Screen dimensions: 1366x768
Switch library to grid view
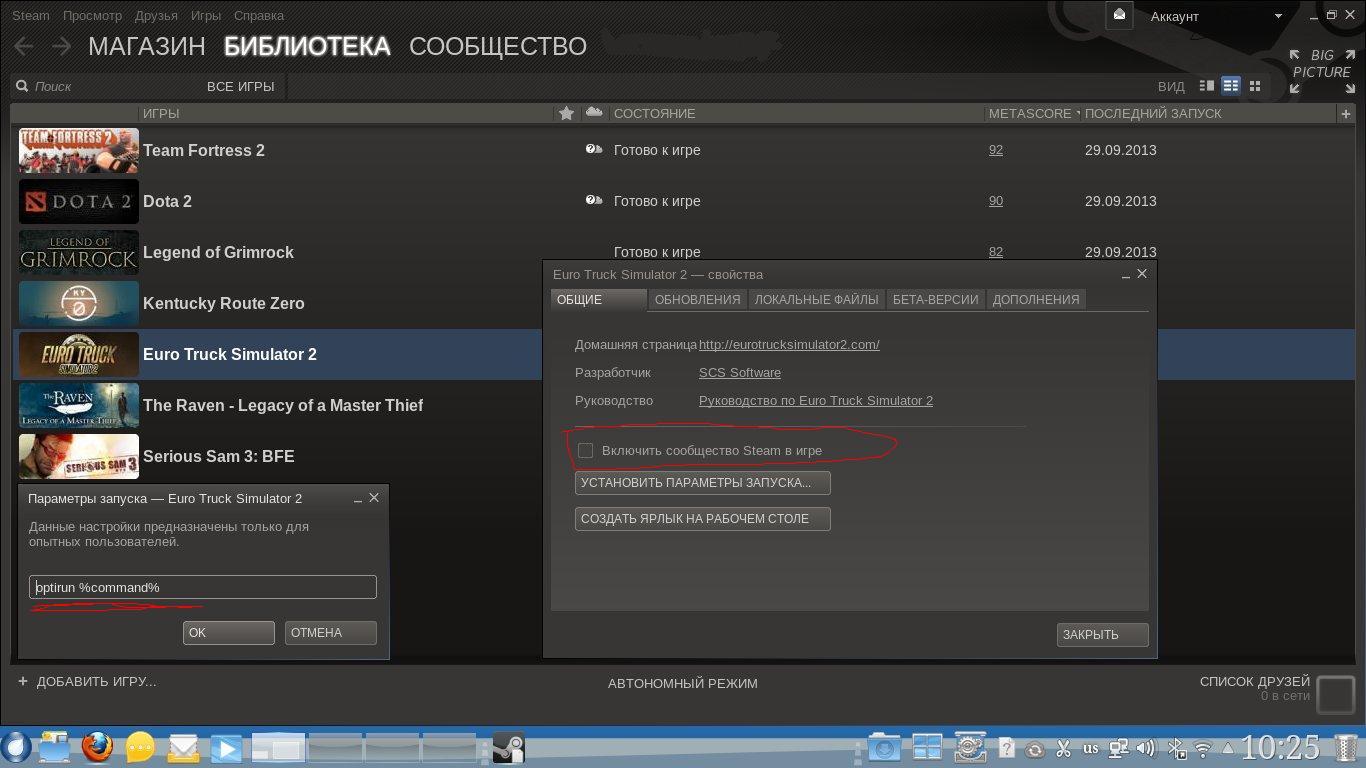pos(1255,86)
